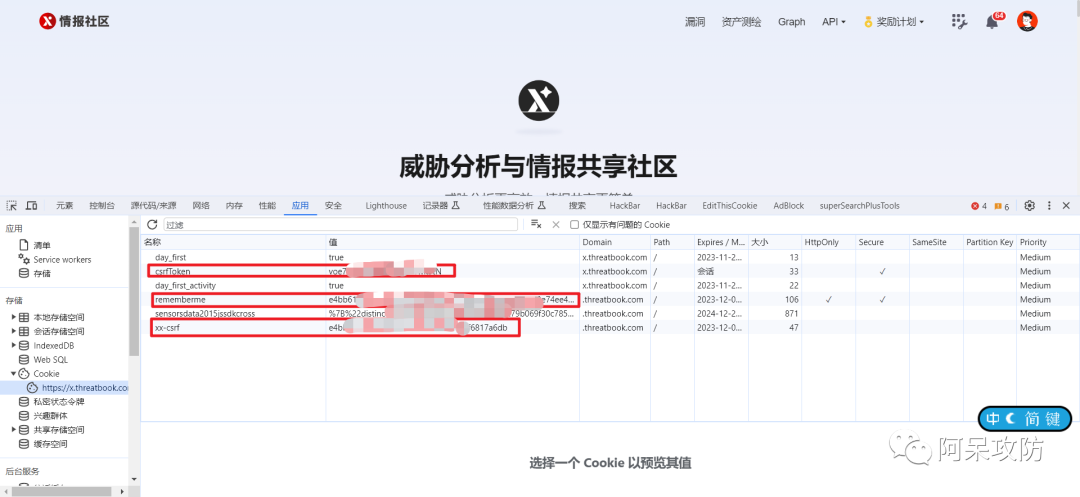This screenshot has width=1080, height=497.
Task: Click the cookie filter input field
Action: point(340,225)
